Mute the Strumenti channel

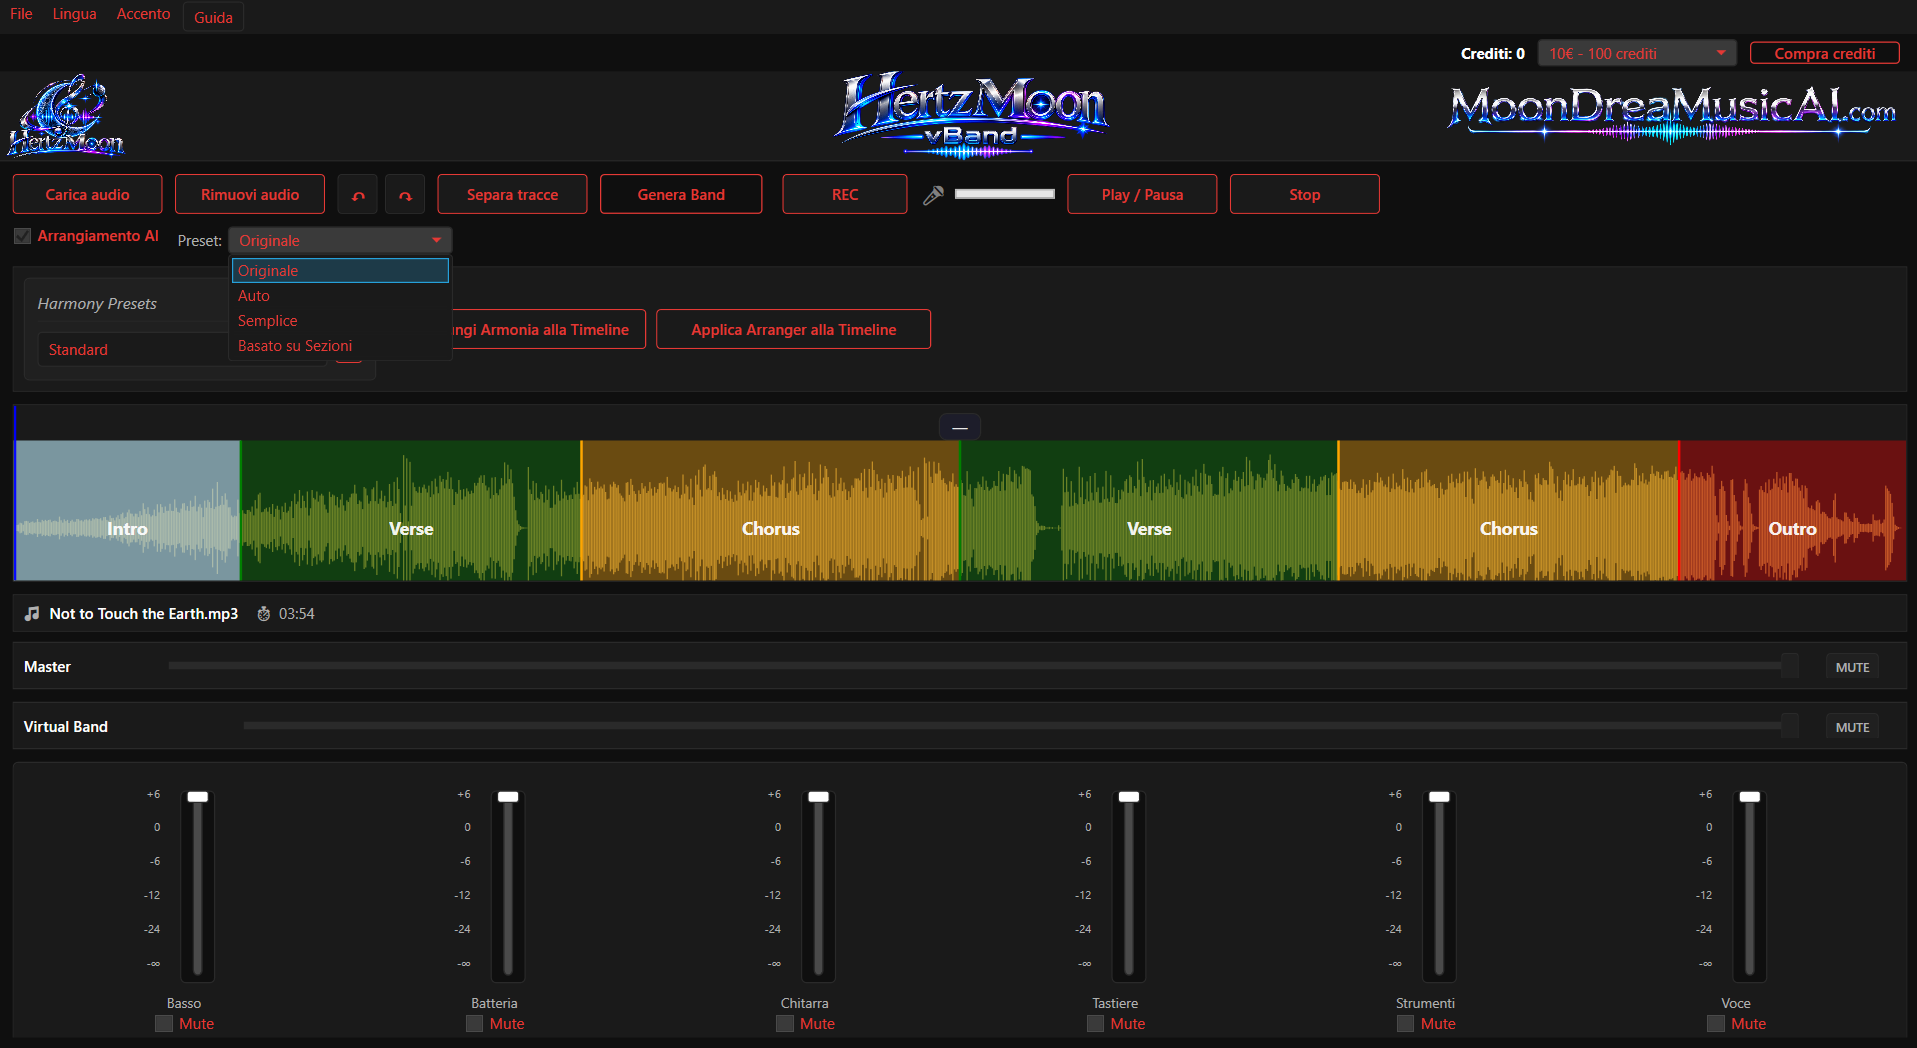[x=1406, y=1023]
